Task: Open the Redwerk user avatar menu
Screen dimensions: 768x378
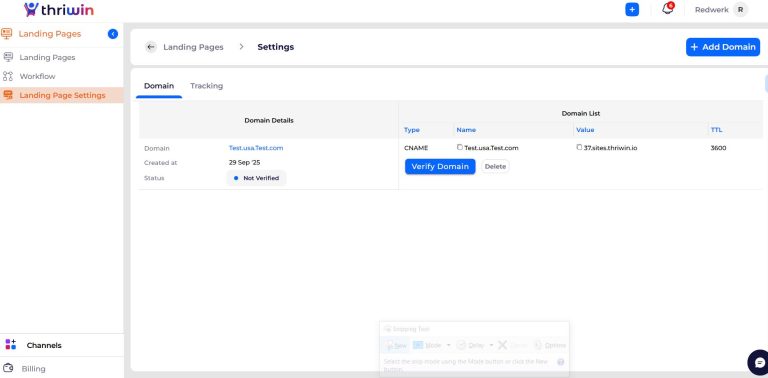Action: [x=740, y=10]
